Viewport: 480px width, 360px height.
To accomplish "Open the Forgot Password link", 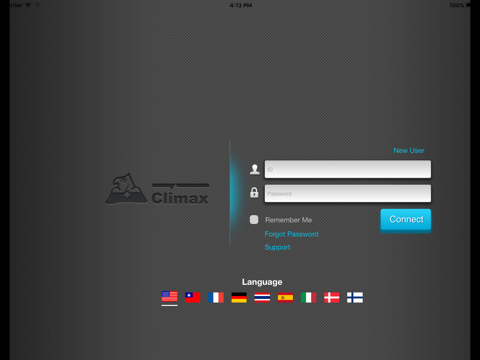I will coord(291,234).
